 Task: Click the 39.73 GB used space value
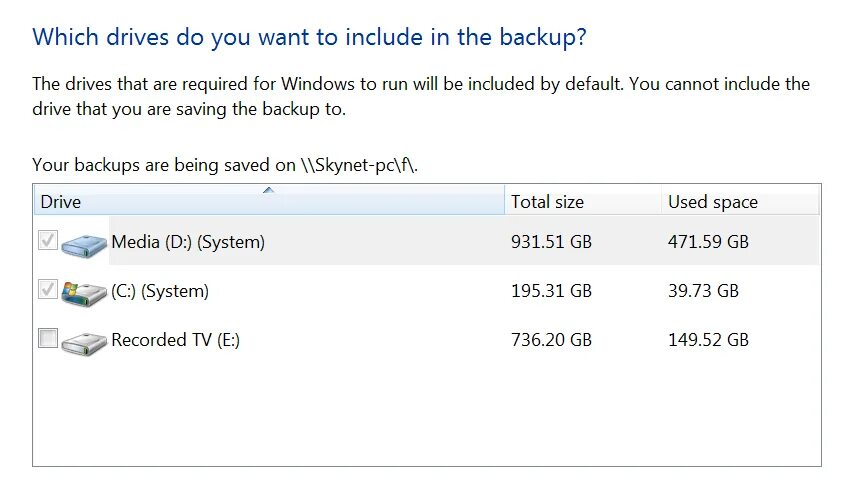click(x=703, y=291)
